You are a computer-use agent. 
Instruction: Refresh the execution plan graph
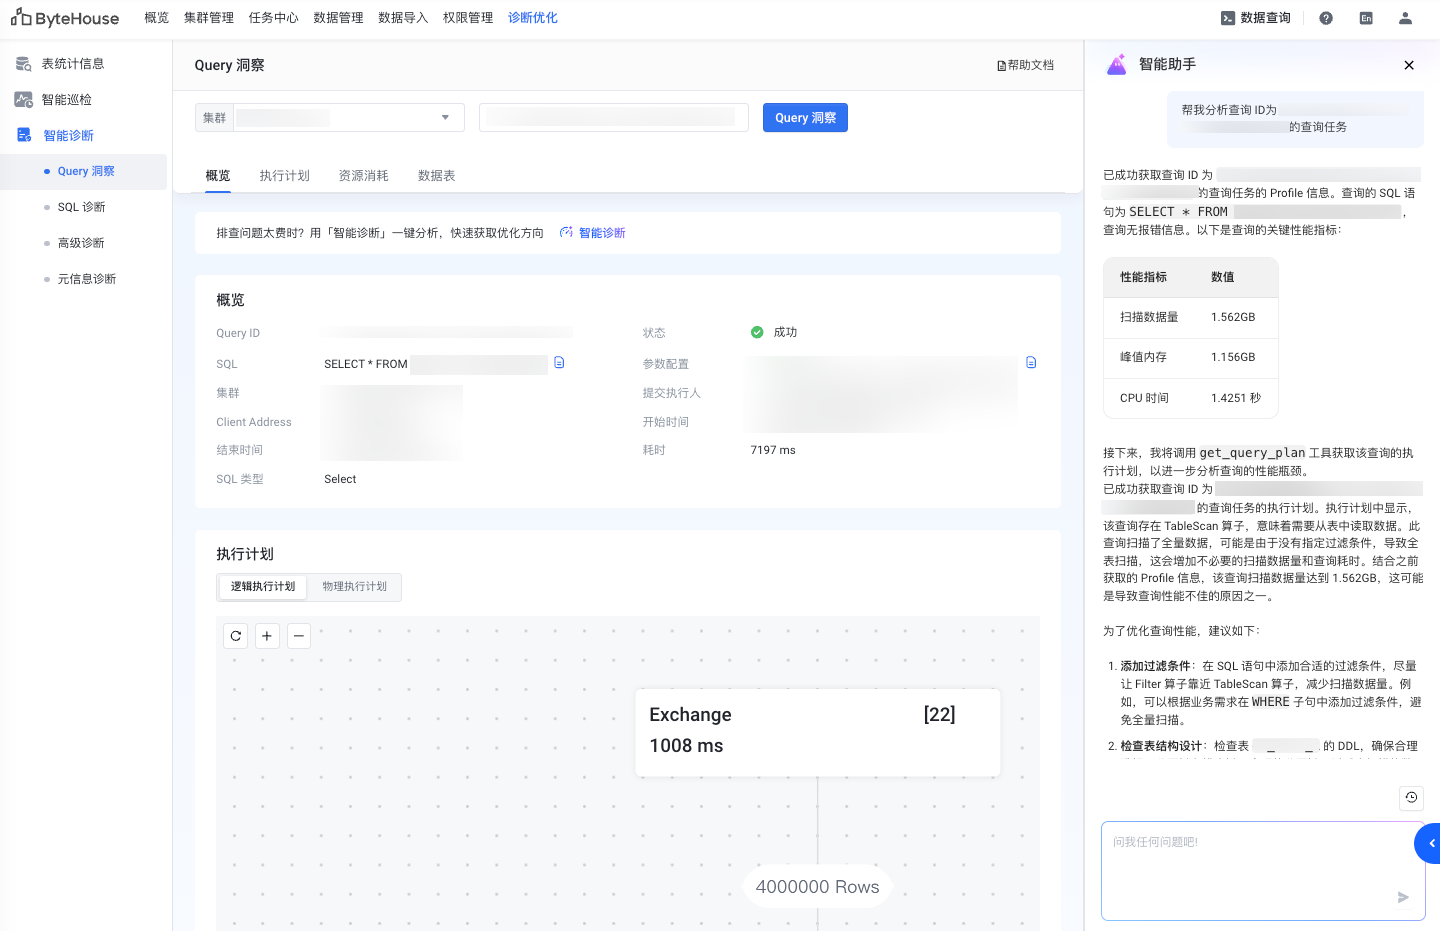coord(236,636)
